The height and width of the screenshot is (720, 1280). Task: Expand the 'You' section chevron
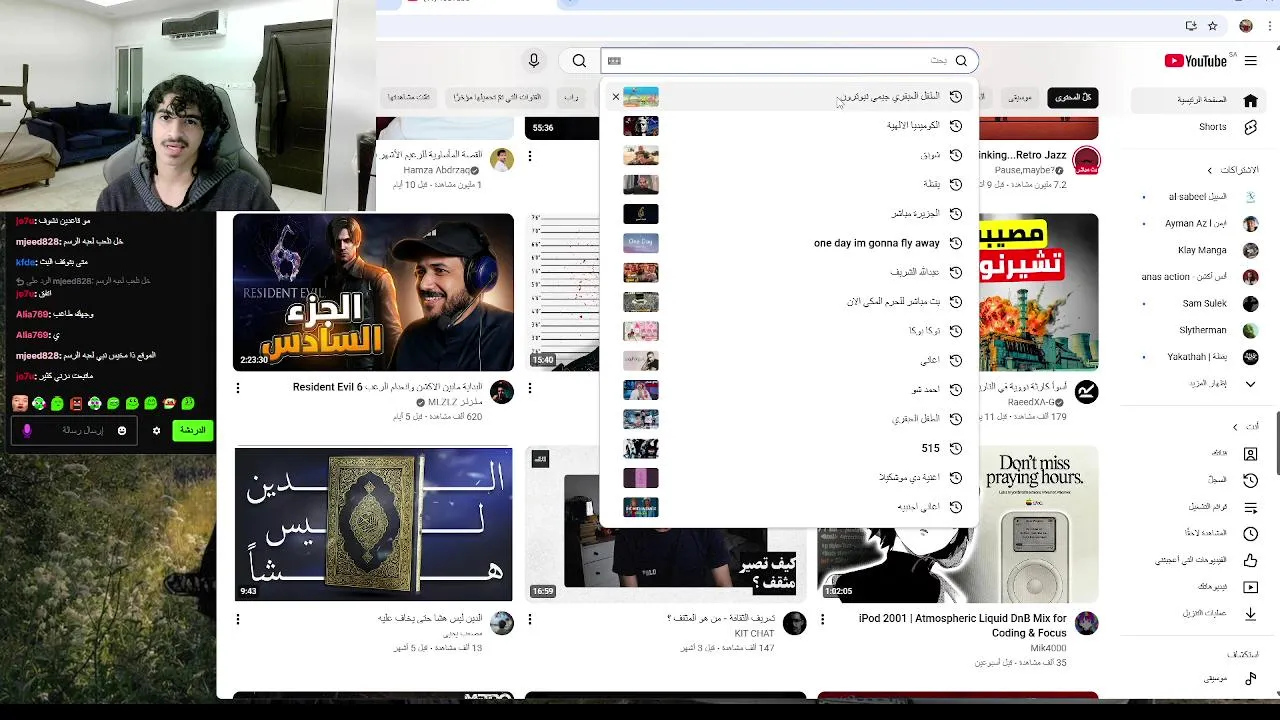(x=1235, y=427)
